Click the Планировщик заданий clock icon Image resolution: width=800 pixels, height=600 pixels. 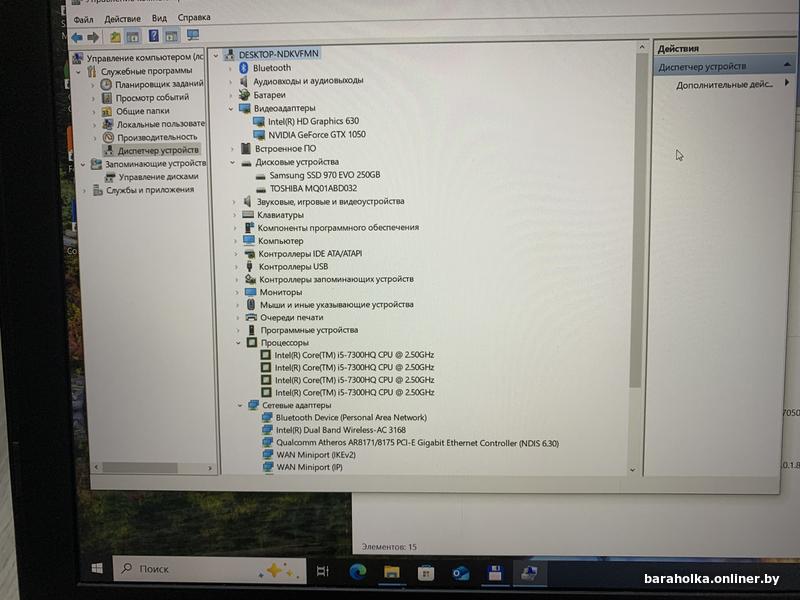(106, 84)
